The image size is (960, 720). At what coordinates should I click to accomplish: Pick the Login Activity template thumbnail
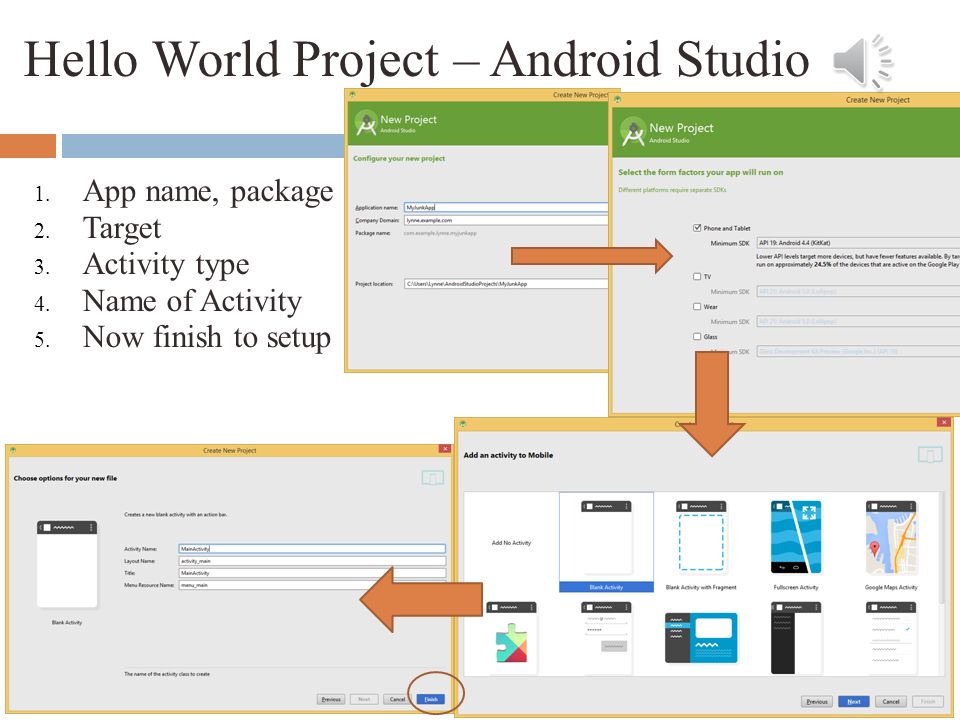click(606, 639)
